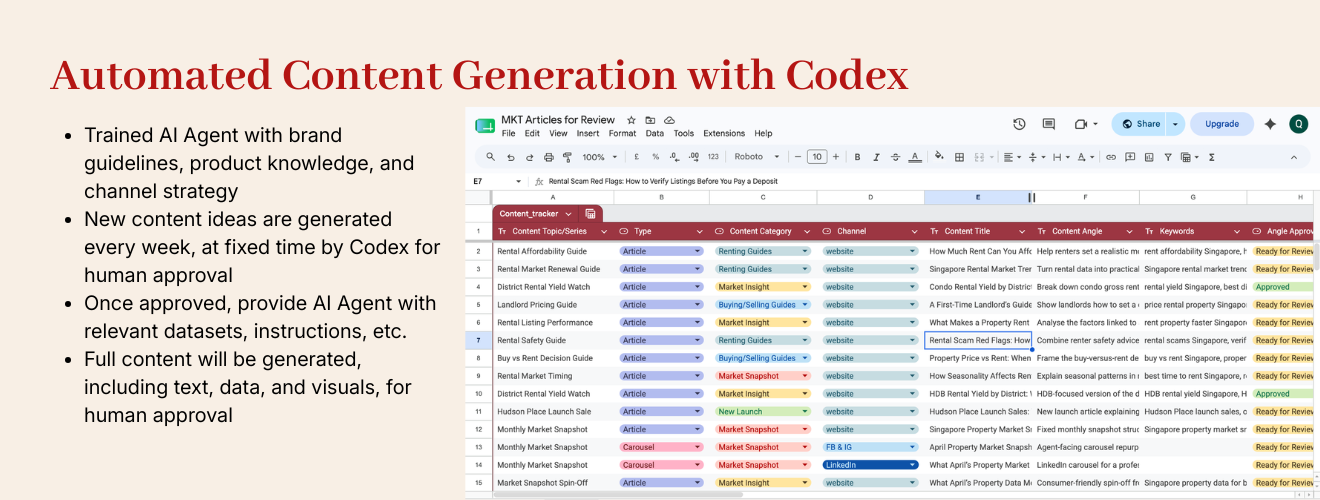The height and width of the screenshot is (500, 1320).
Task: Click the print icon
Action: point(548,157)
